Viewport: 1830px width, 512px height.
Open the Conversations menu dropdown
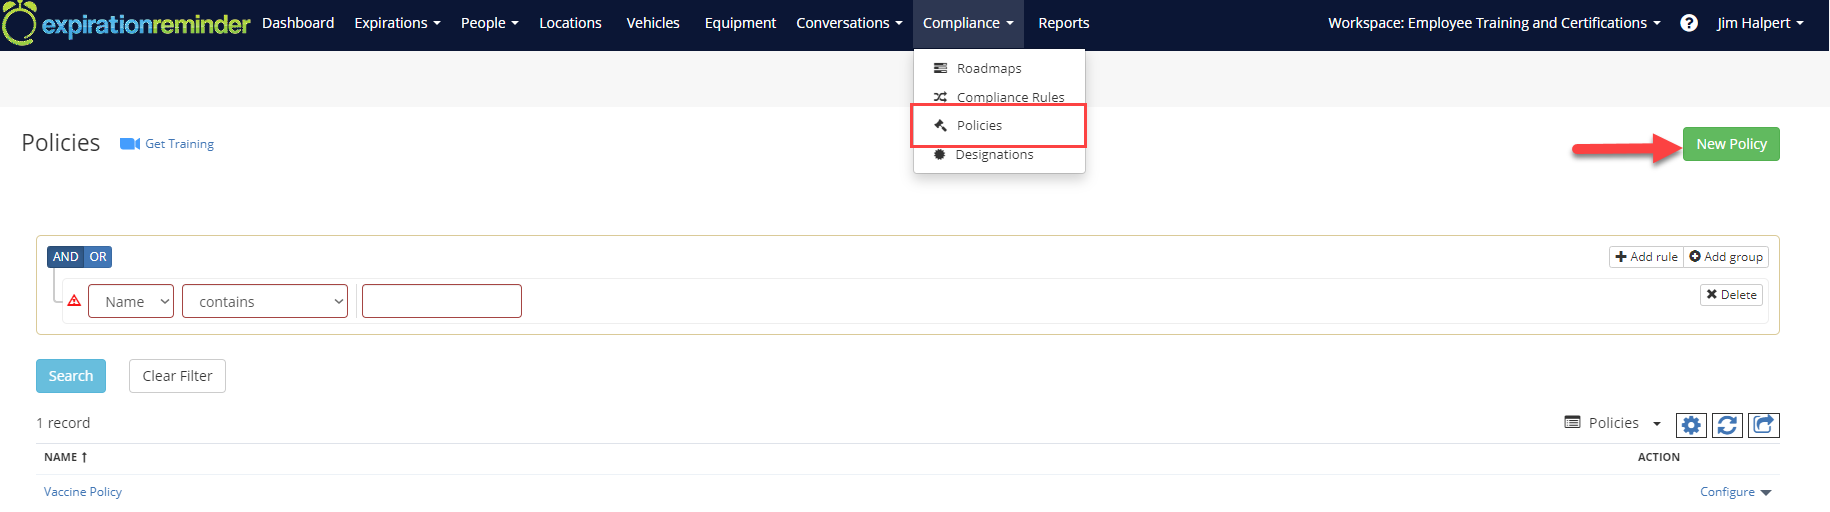point(849,23)
